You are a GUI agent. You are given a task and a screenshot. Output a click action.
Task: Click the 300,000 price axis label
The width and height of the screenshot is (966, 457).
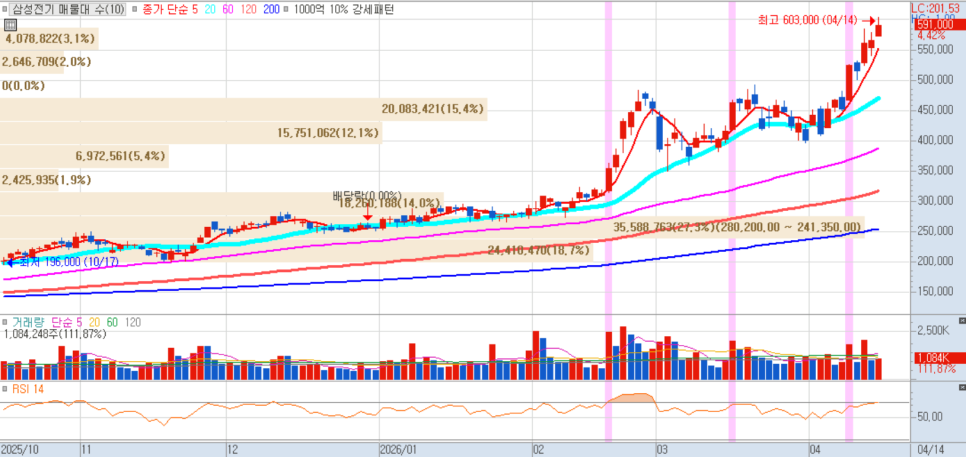(933, 201)
